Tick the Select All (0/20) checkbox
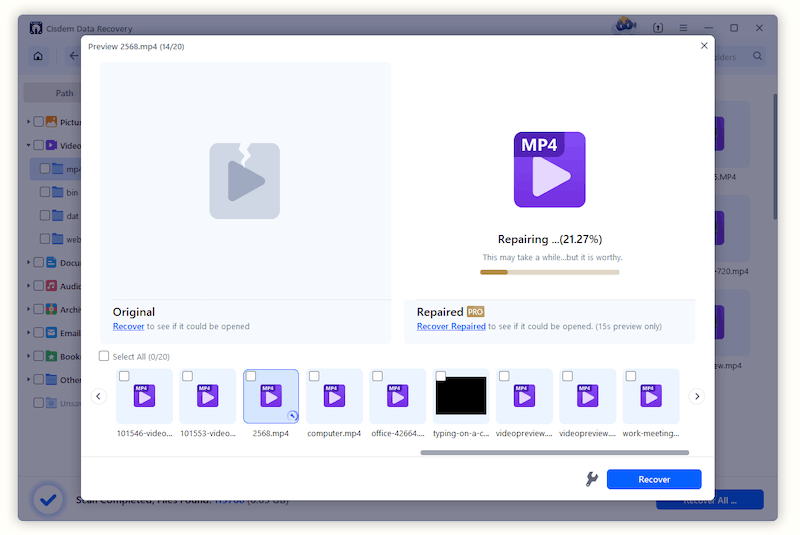 pyautogui.click(x=104, y=356)
